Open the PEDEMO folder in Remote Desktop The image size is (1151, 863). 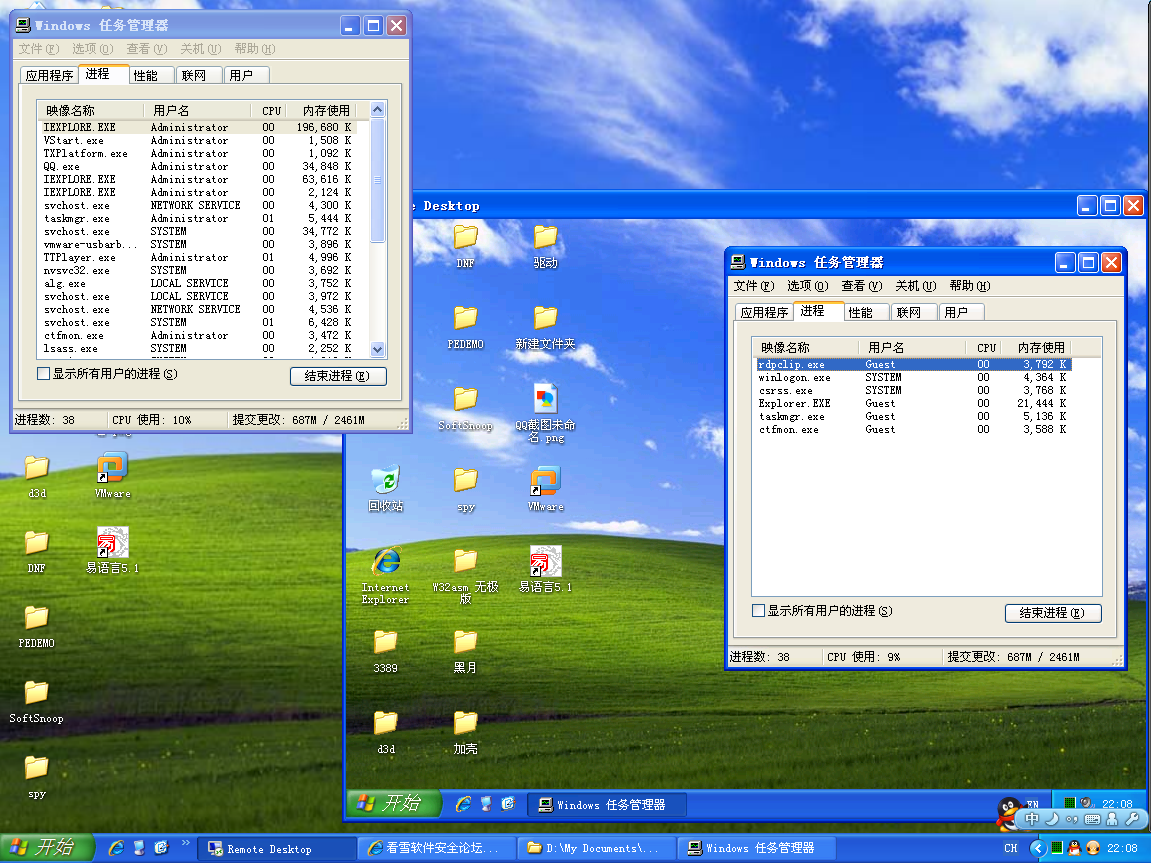click(465, 327)
